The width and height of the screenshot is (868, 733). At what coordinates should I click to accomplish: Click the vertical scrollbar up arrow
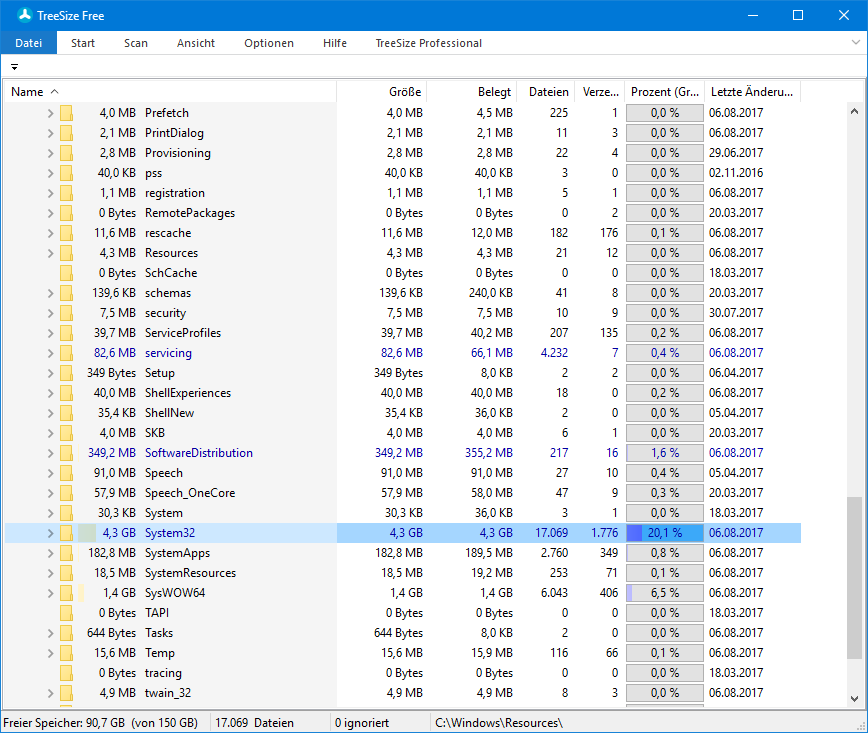[855, 111]
